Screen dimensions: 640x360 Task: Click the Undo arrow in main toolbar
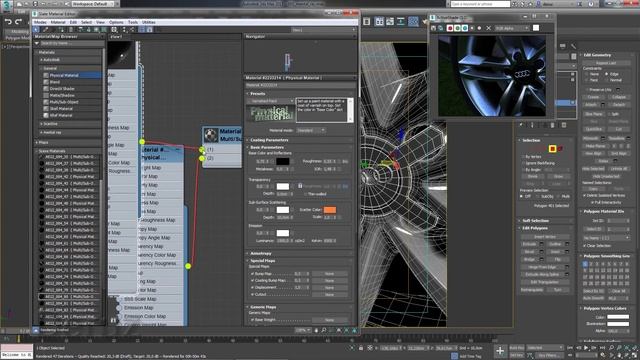[x=8, y=22]
